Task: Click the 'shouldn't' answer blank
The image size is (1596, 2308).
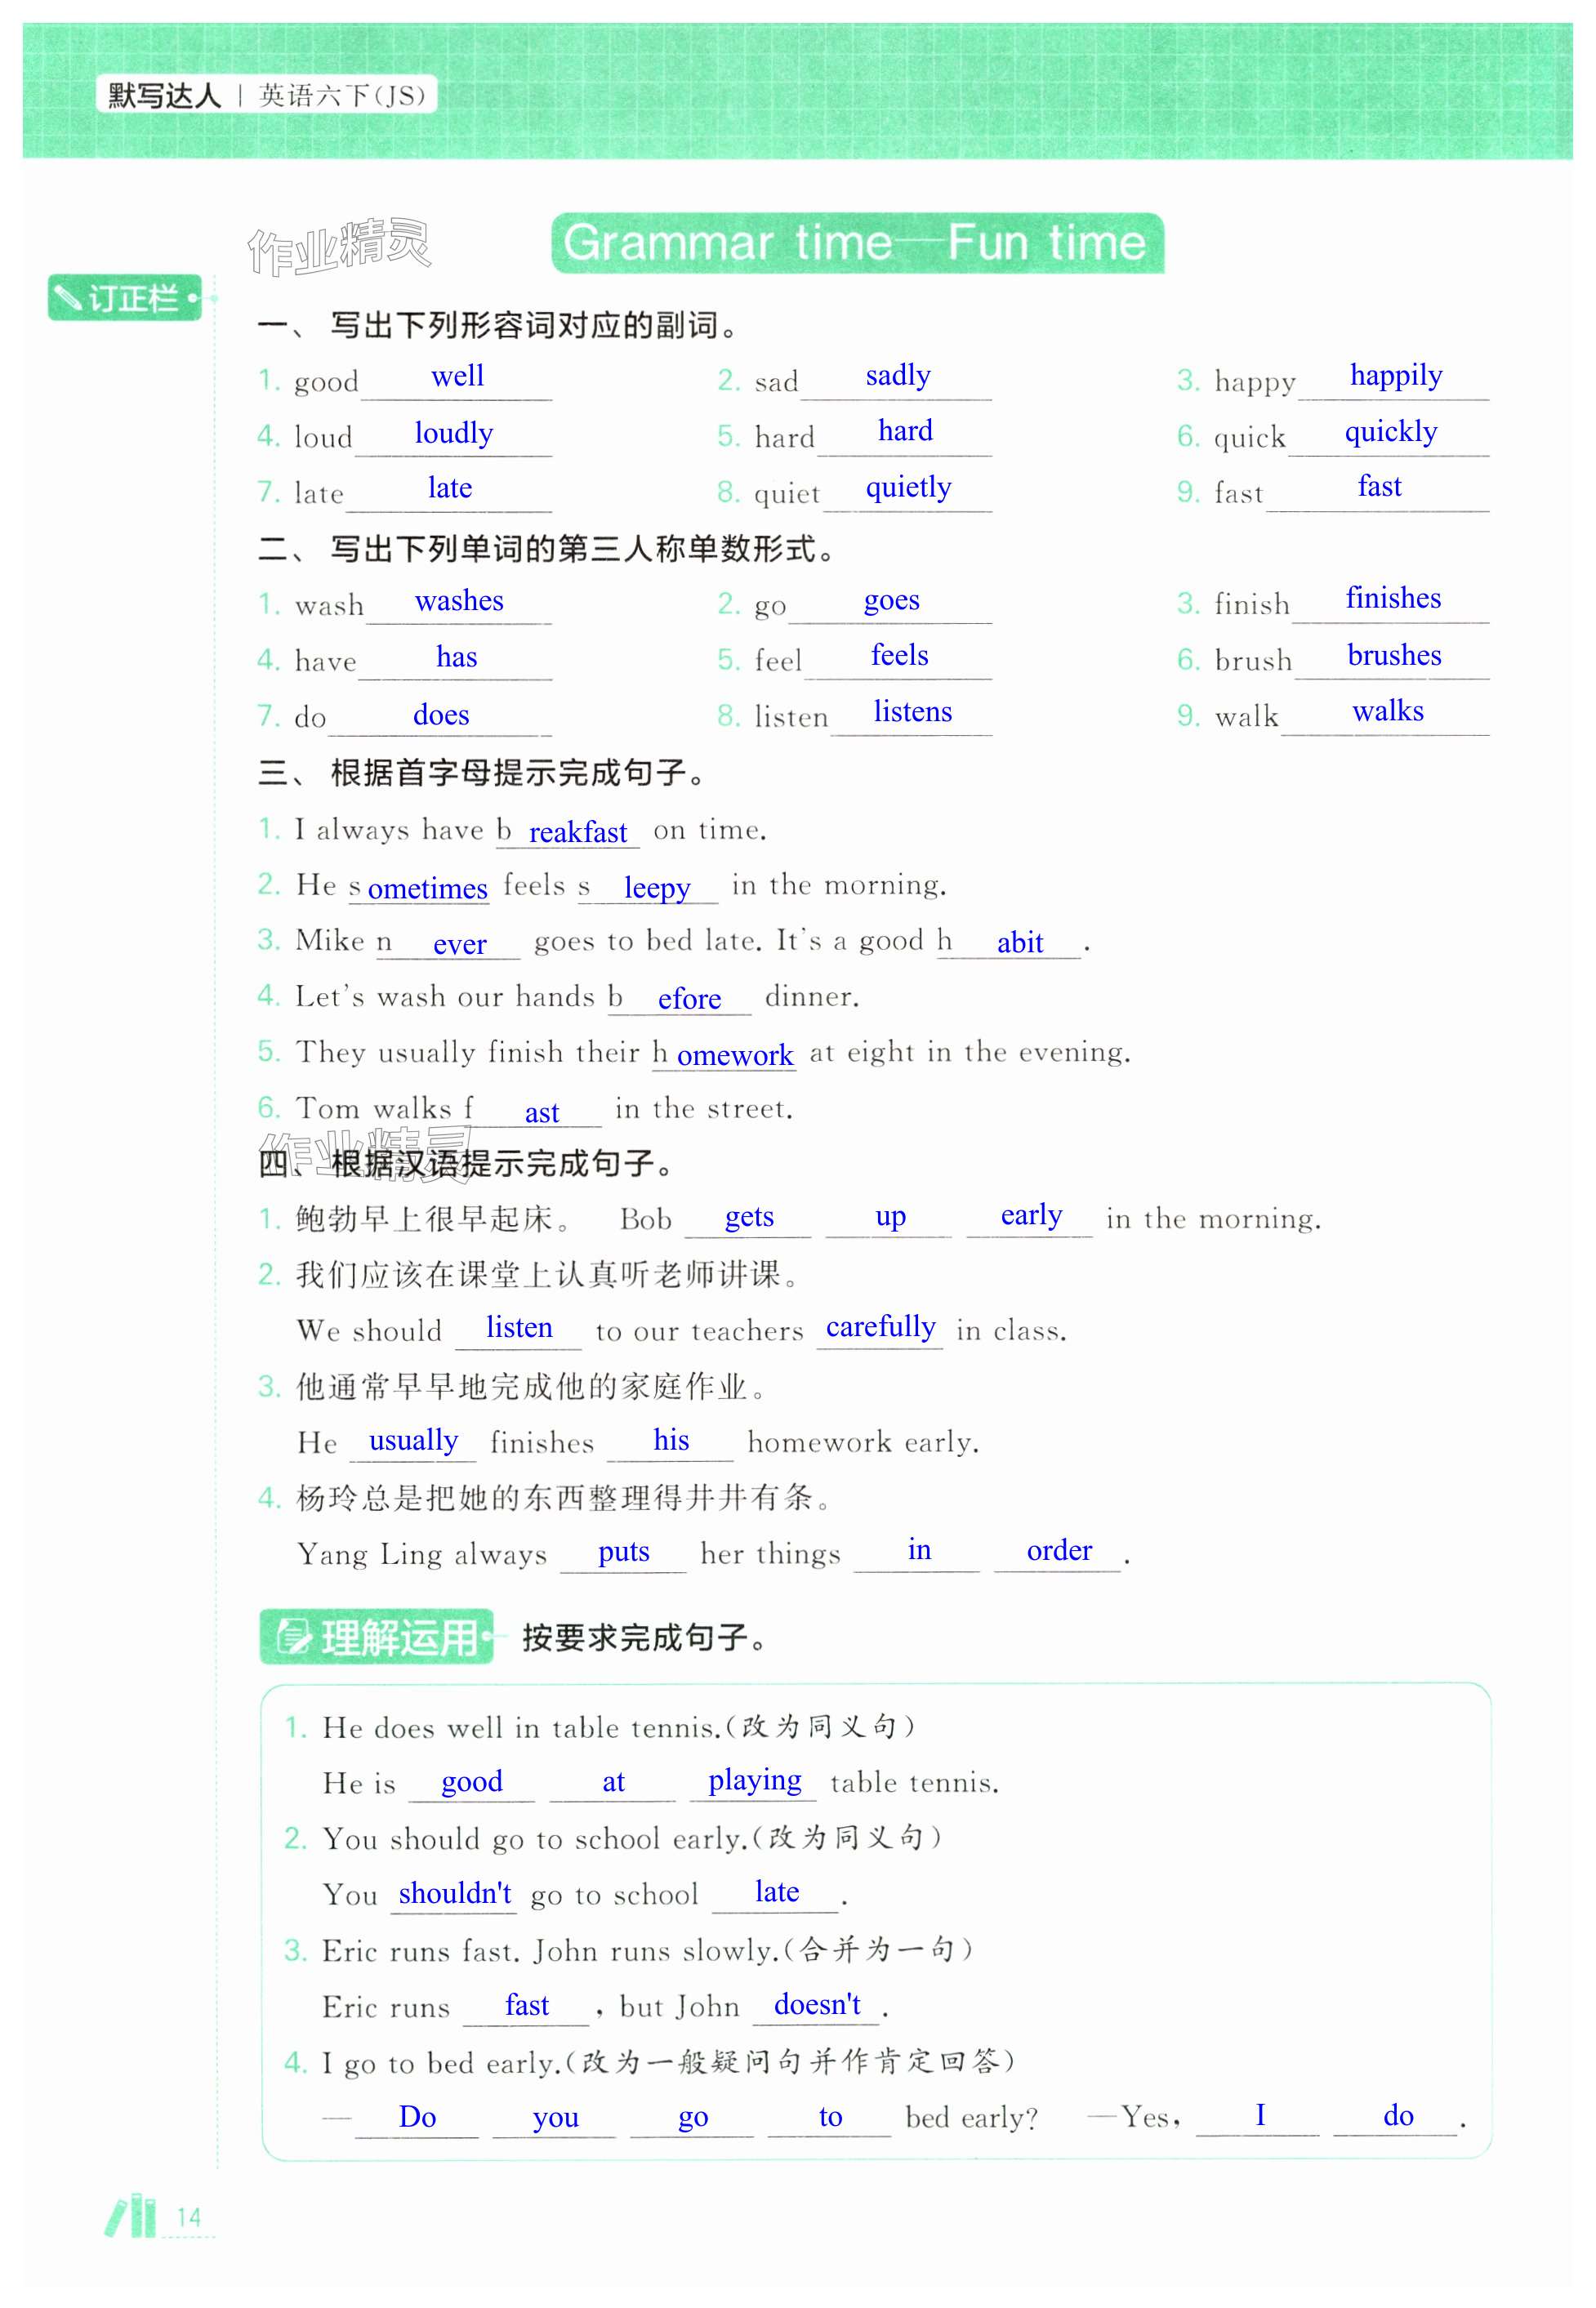Action: click(x=454, y=1893)
